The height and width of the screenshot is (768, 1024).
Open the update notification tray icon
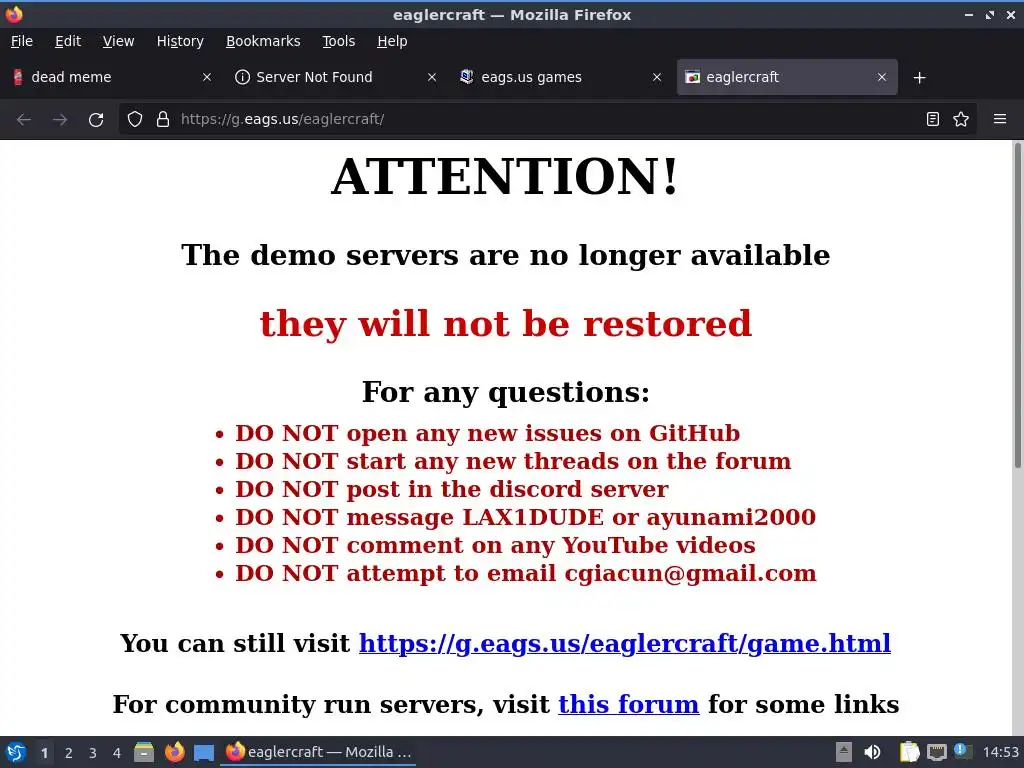tap(962, 751)
